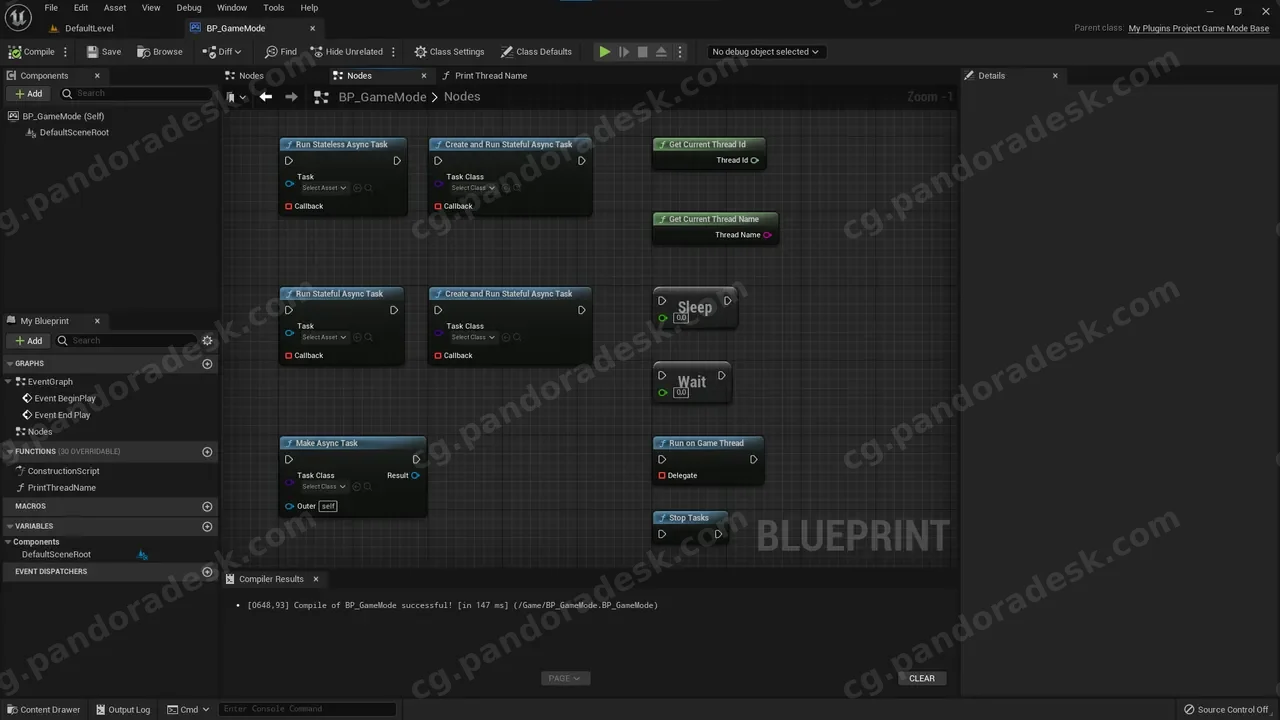Select PrintThreadName function in My Blueprint
The width and height of the screenshot is (1280, 720).
tap(61, 488)
